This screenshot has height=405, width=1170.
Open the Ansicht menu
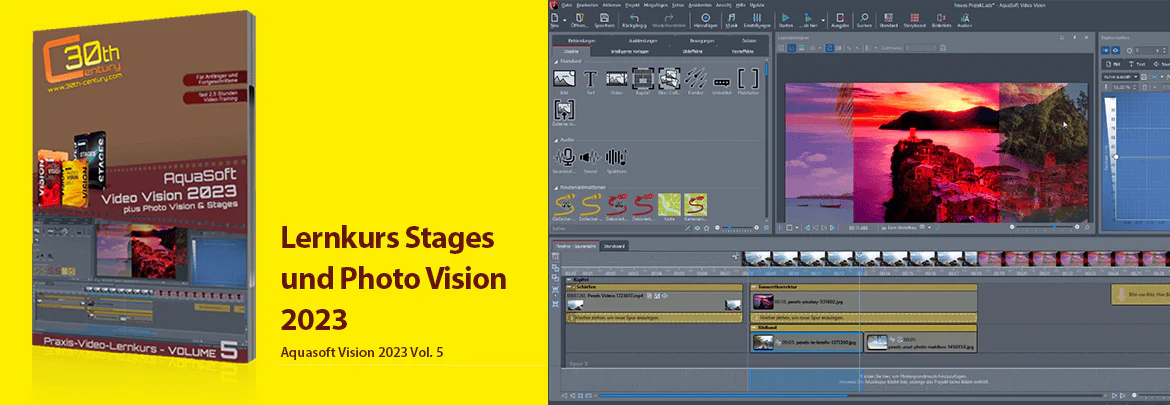723,4
